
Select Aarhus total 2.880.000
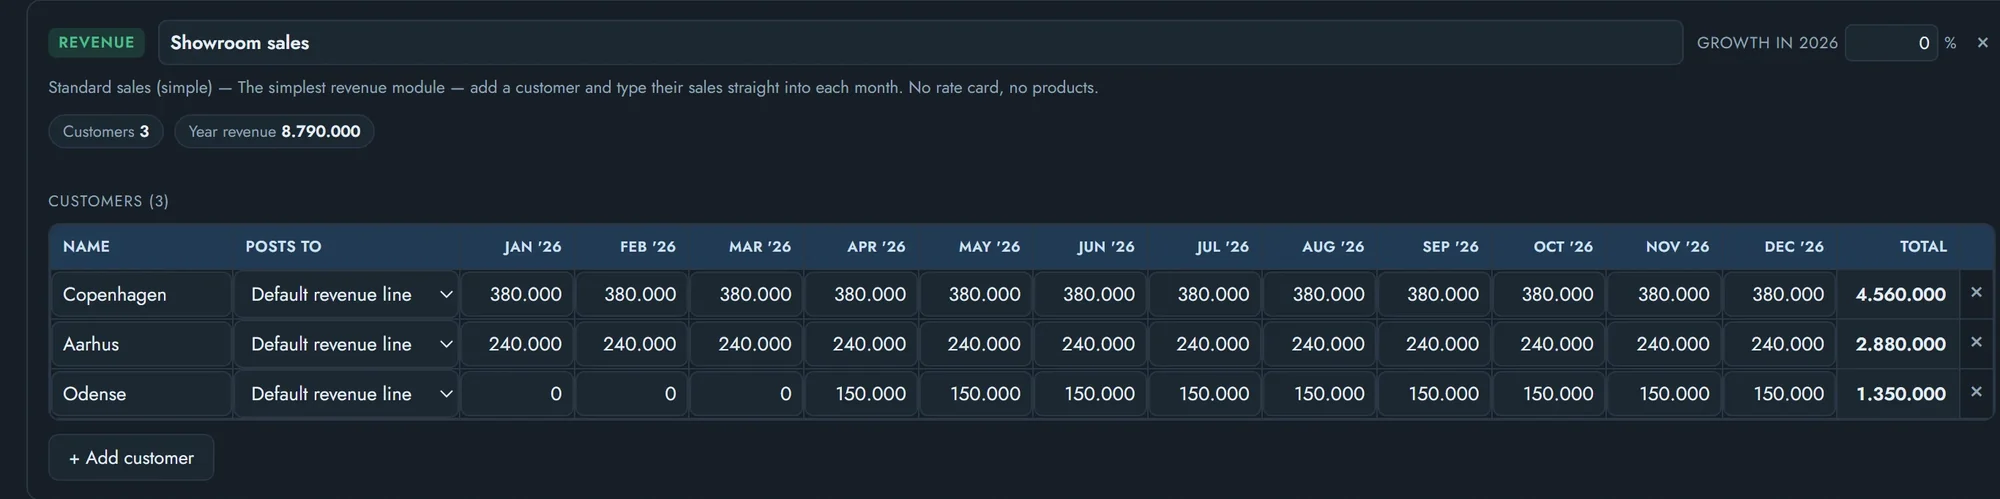1900,344
